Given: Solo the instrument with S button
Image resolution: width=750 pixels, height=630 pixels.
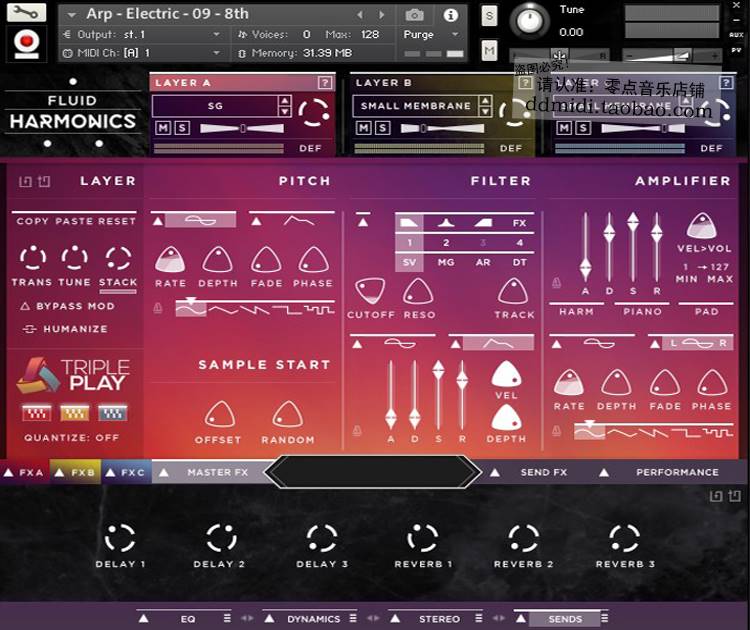Looking at the screenshot, I should point(489,16).
